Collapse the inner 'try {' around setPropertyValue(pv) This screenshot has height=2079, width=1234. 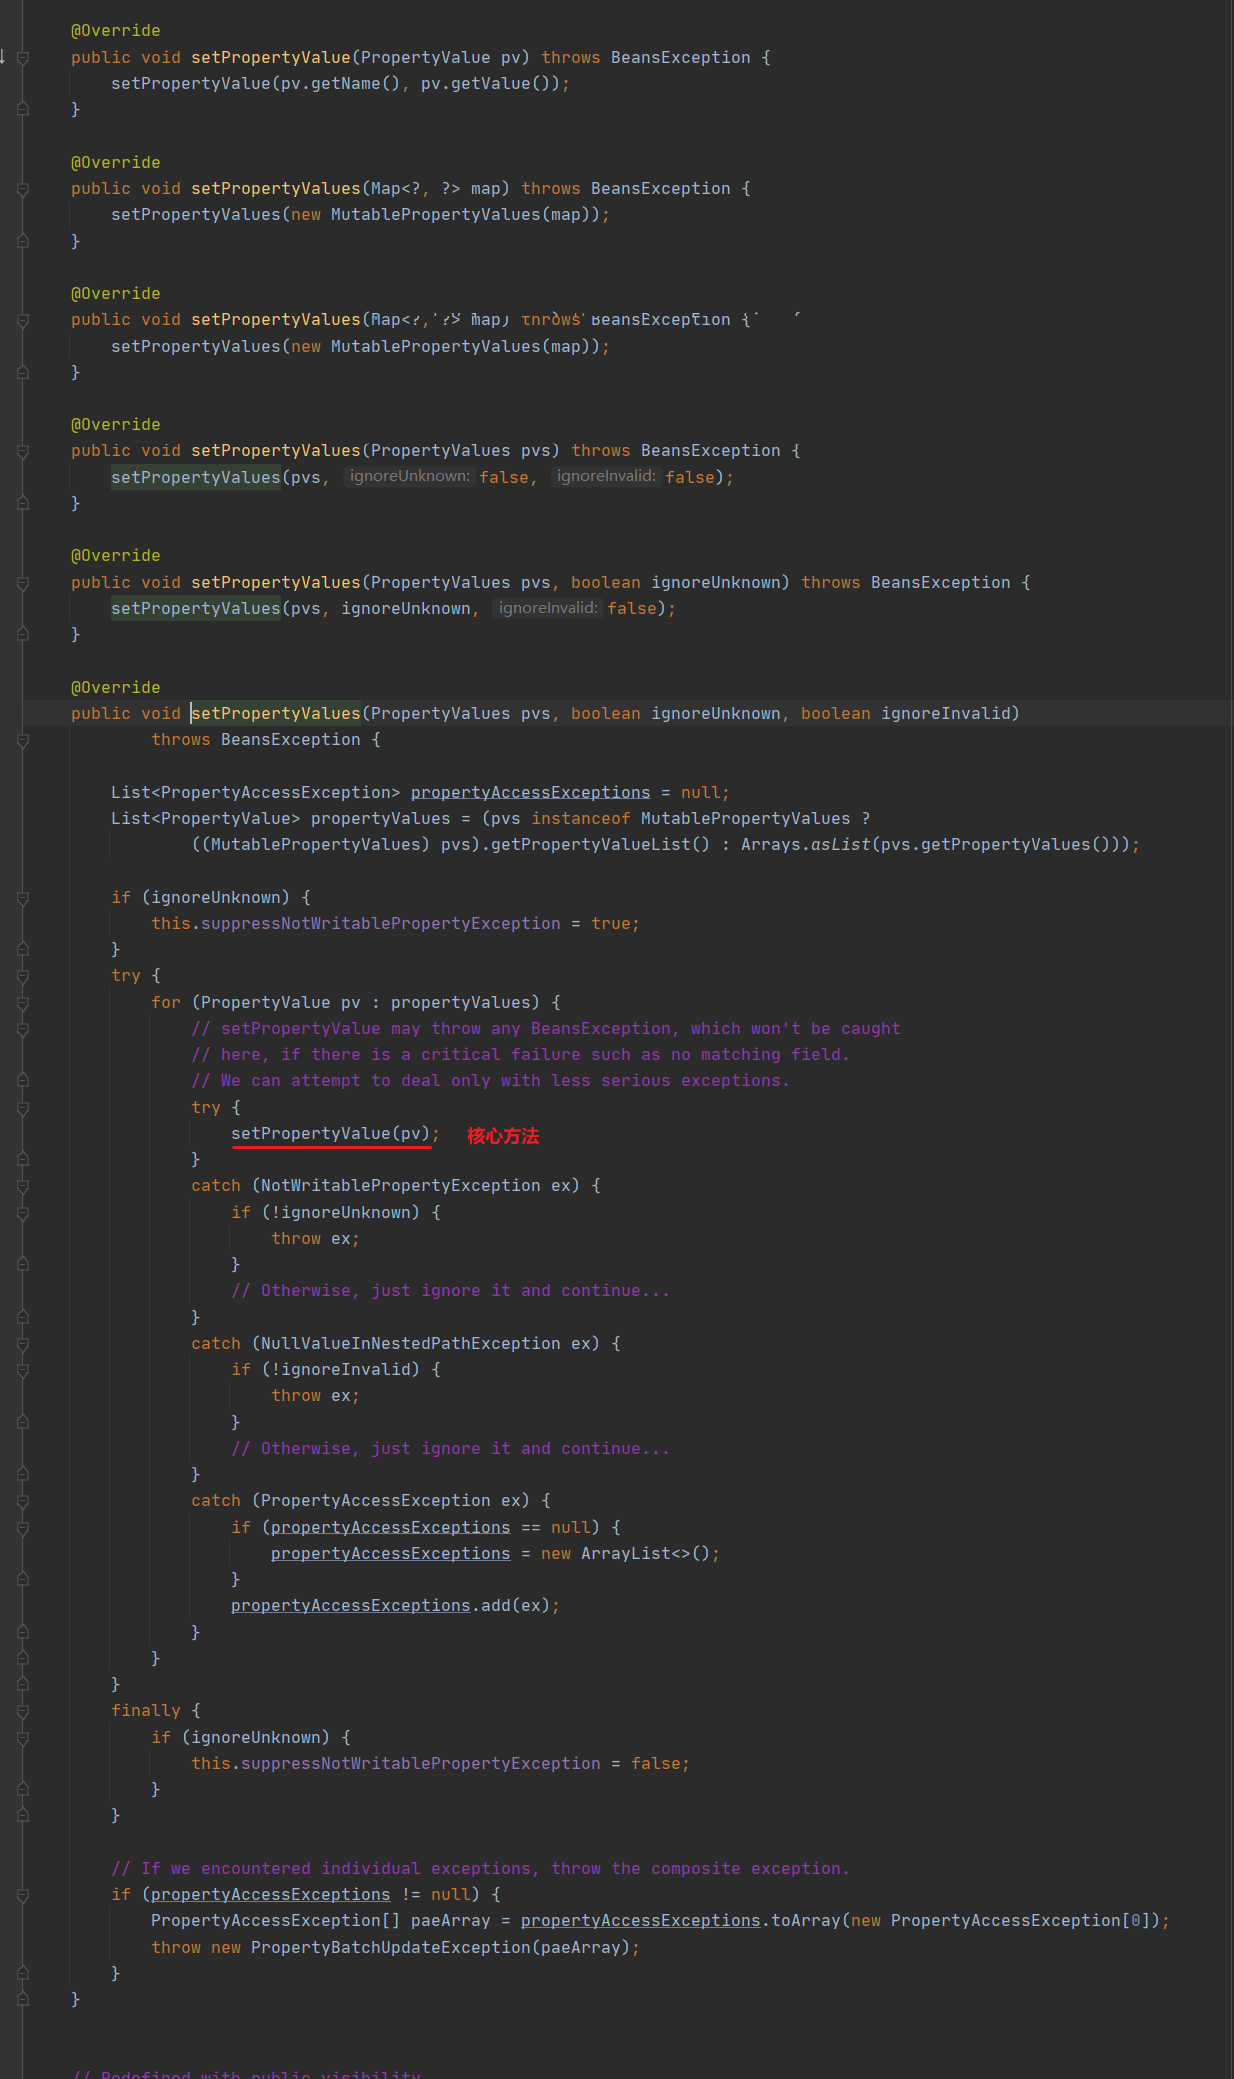(x=23, y=1108)
